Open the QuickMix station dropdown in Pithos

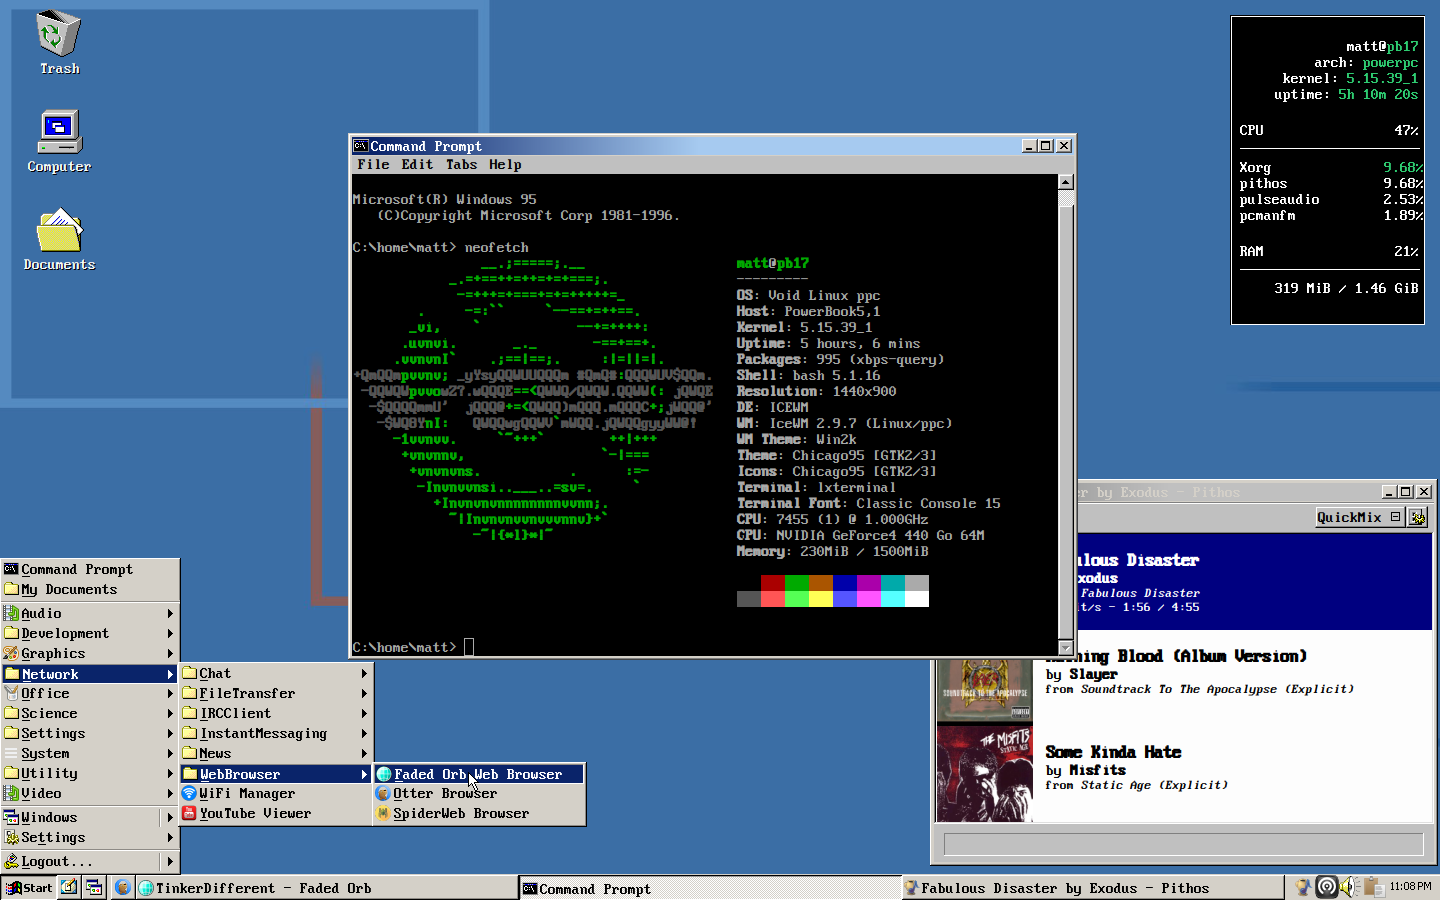(x=1359, y=517)
